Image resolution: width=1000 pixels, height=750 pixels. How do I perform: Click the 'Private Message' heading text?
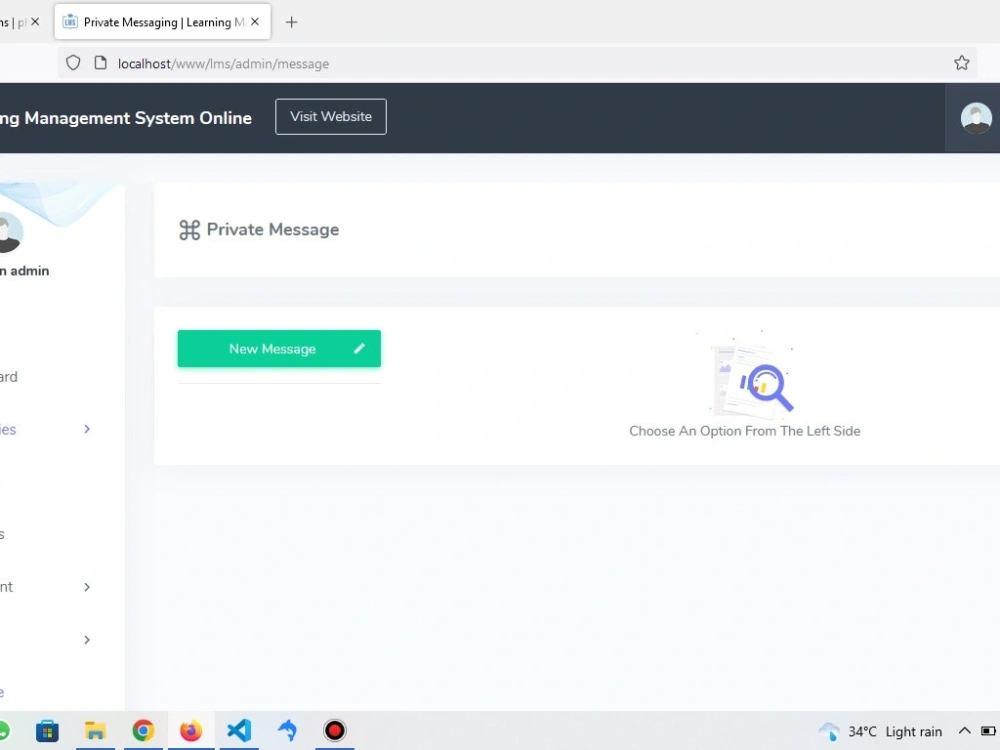click(272, 230)
